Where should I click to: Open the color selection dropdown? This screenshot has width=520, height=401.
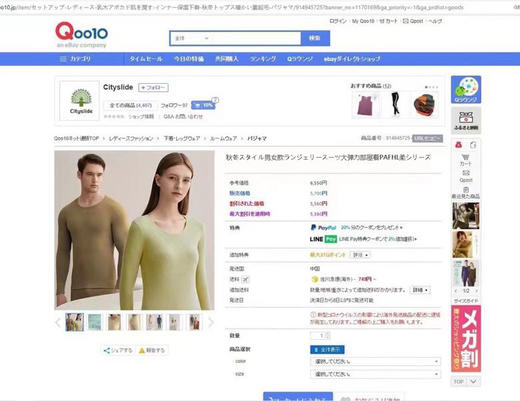[375, 361]
